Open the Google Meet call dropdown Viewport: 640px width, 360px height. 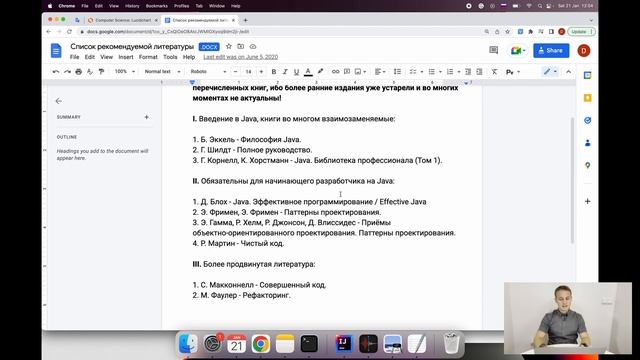[518, 51]
